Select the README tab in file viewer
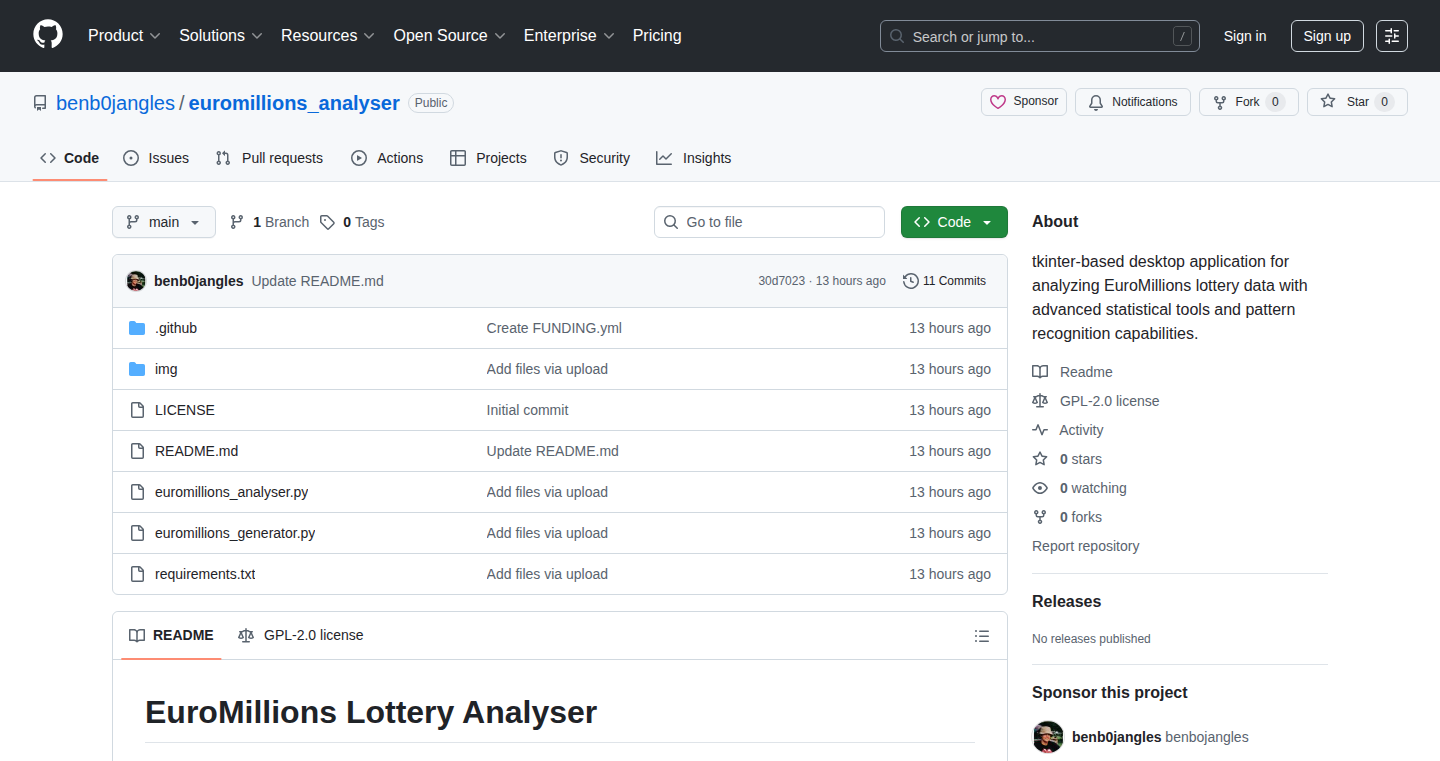The height and width of the screenshot is (761, 1440). click(171, 635)
